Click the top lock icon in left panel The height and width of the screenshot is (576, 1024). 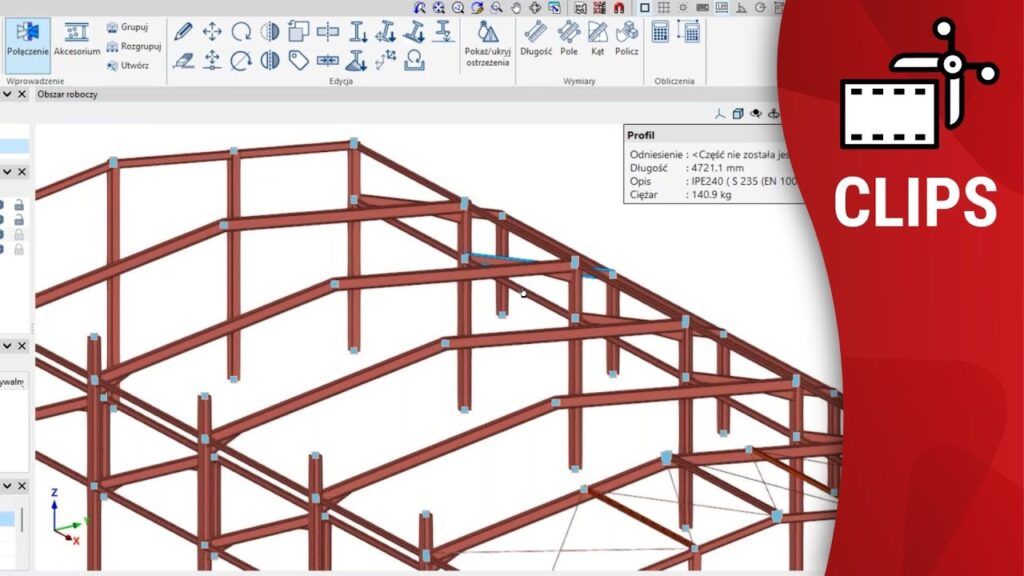[18, 205]
